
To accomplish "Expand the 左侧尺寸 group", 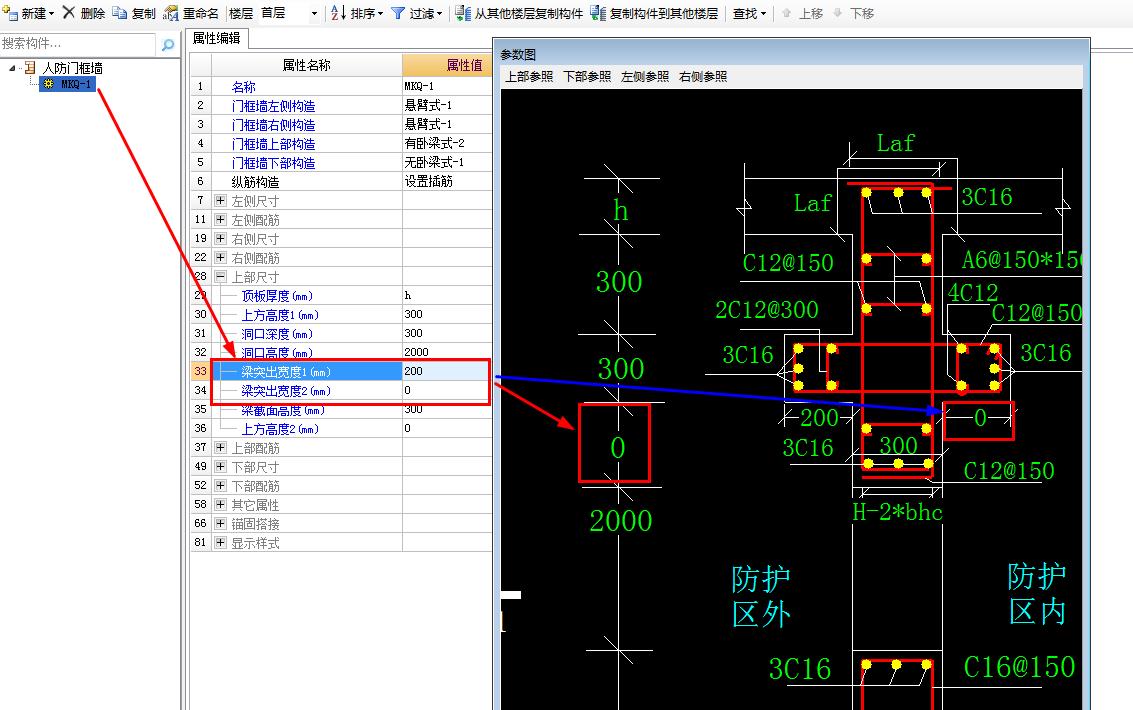I will coord(220,201).
